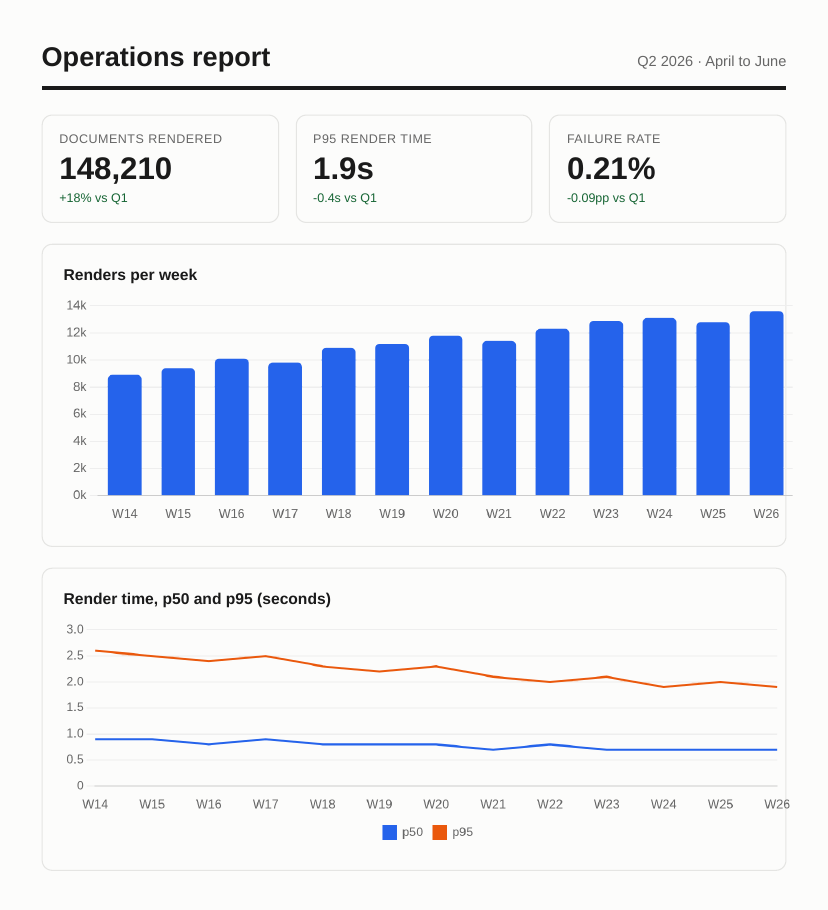Click the W14 bar in Renders per week
Viewport: 828px width, 910px height.
[125, 435]
